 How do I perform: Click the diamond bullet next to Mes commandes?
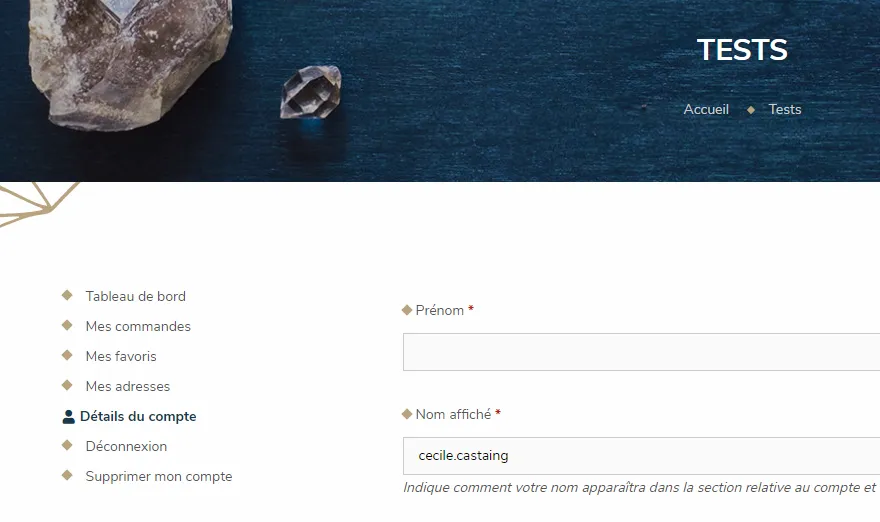(x=67, y=325)
